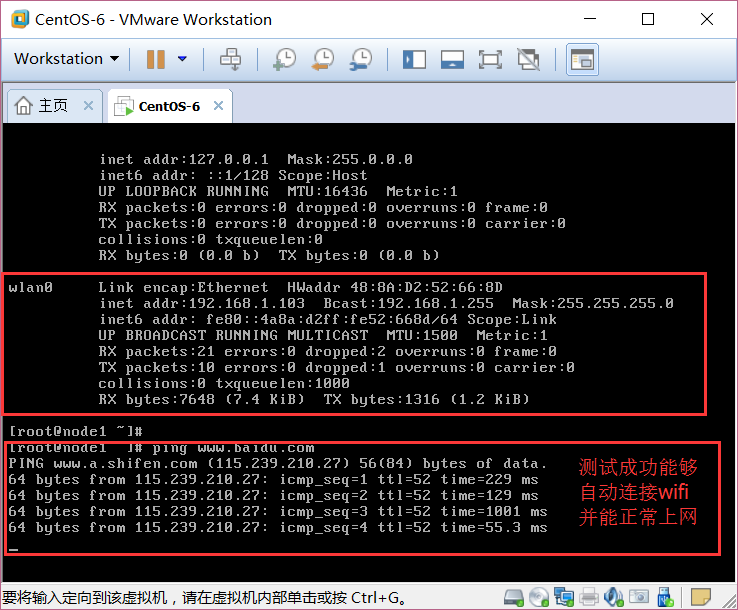Toggle the console view button
Viewport: 738px width, 610px height.
click(582, 60)
